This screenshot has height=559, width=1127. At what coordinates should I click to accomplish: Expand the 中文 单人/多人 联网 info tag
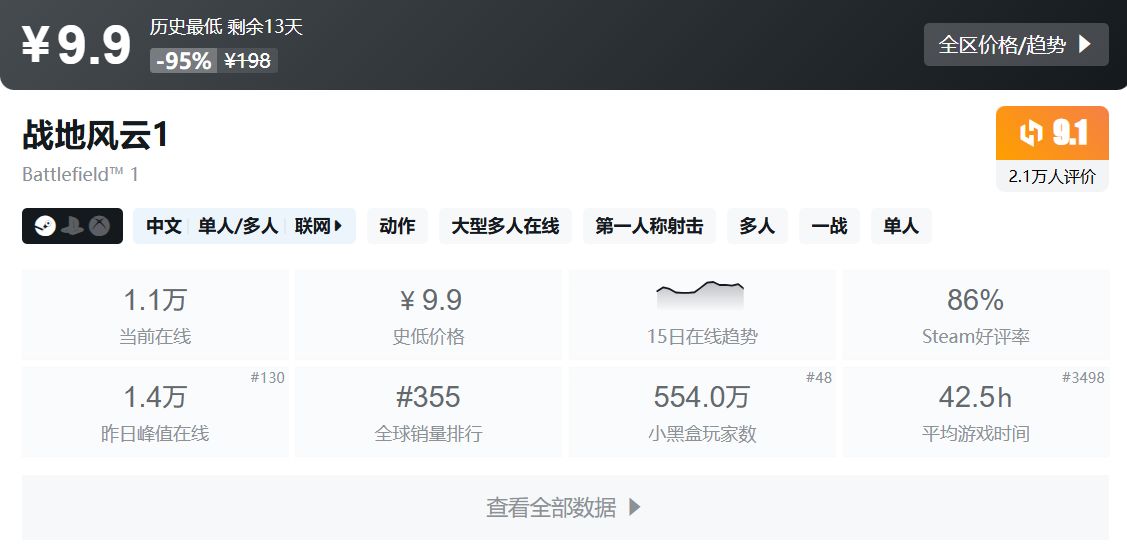tap(244, 226)
